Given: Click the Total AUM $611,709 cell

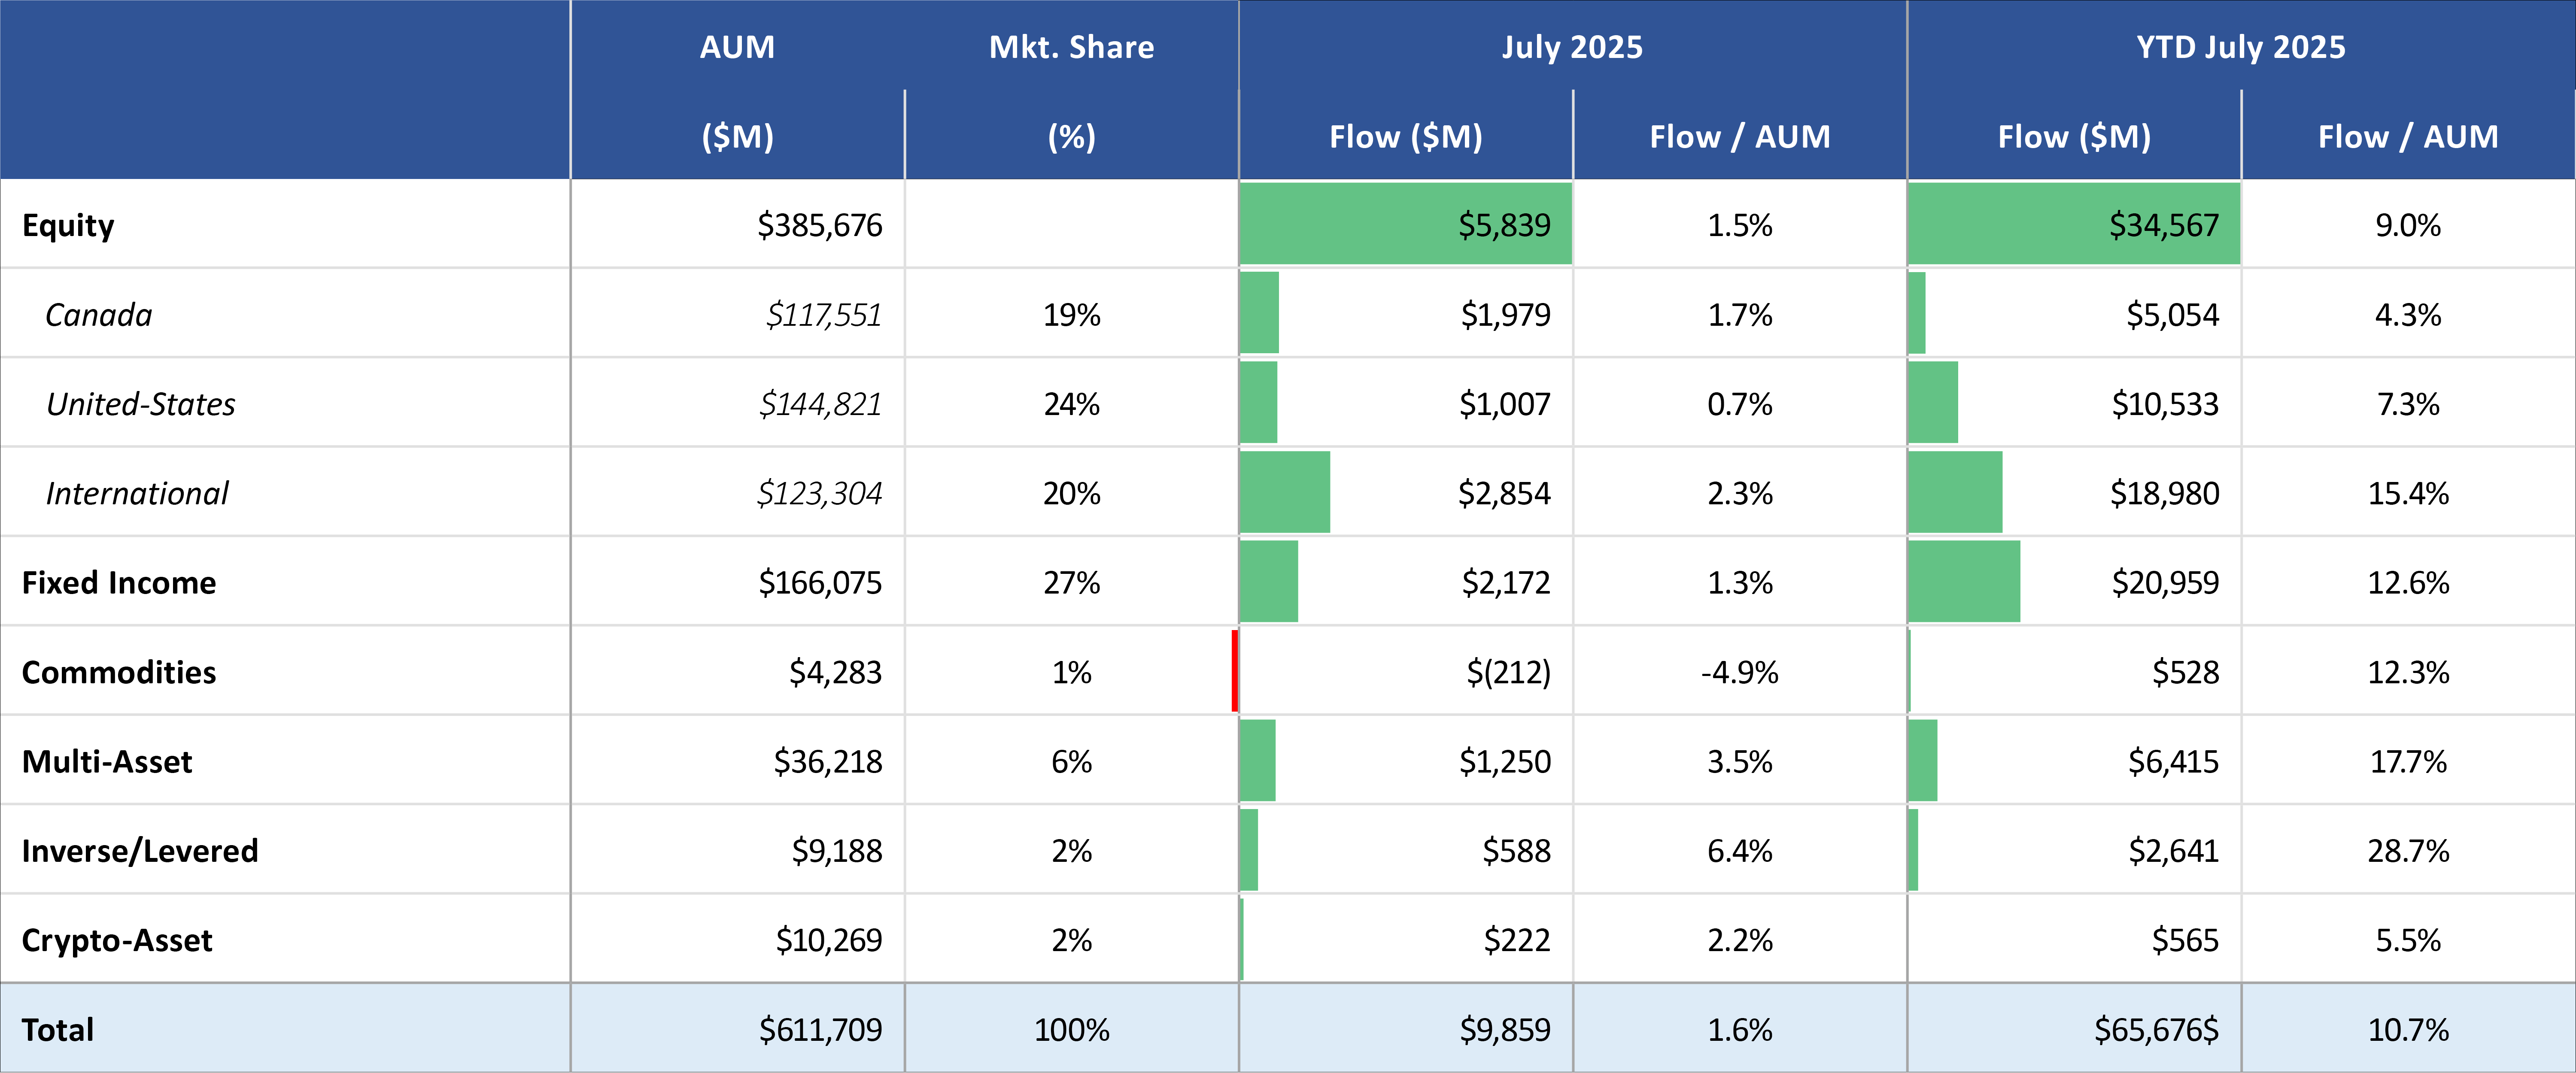Looking at the screenshot, I should coord(820,1030).
